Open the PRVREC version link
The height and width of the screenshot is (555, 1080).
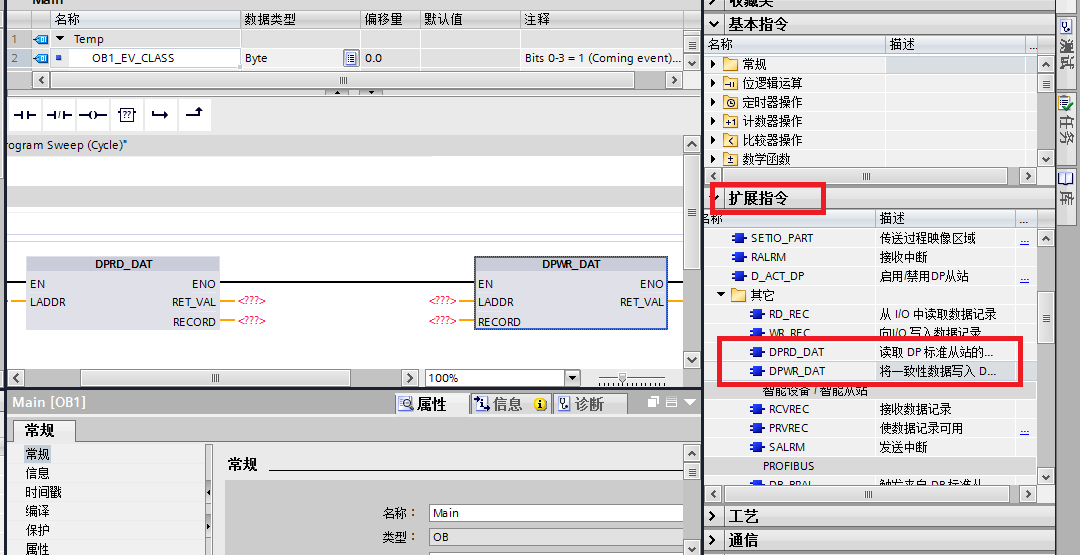coord(1024,430)
